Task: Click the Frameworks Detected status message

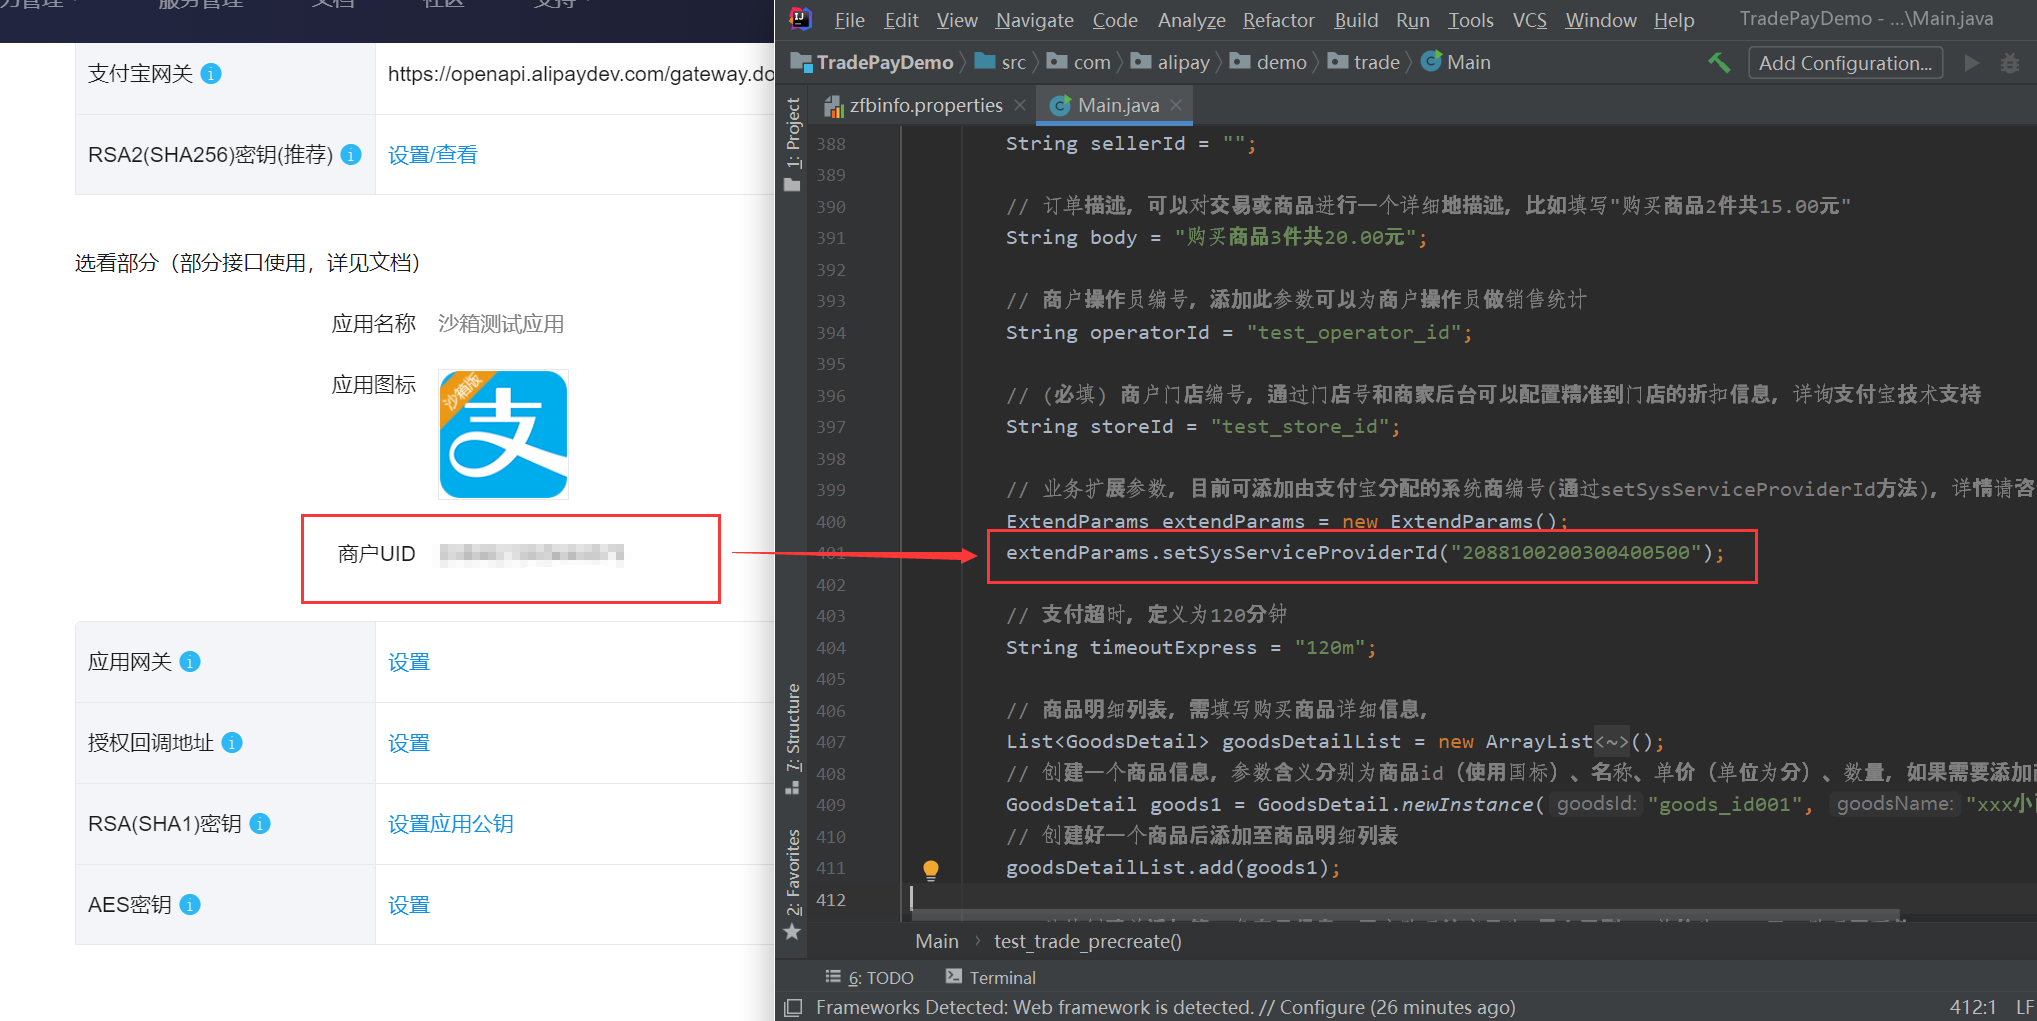Action: (x=1165, y=1007)
